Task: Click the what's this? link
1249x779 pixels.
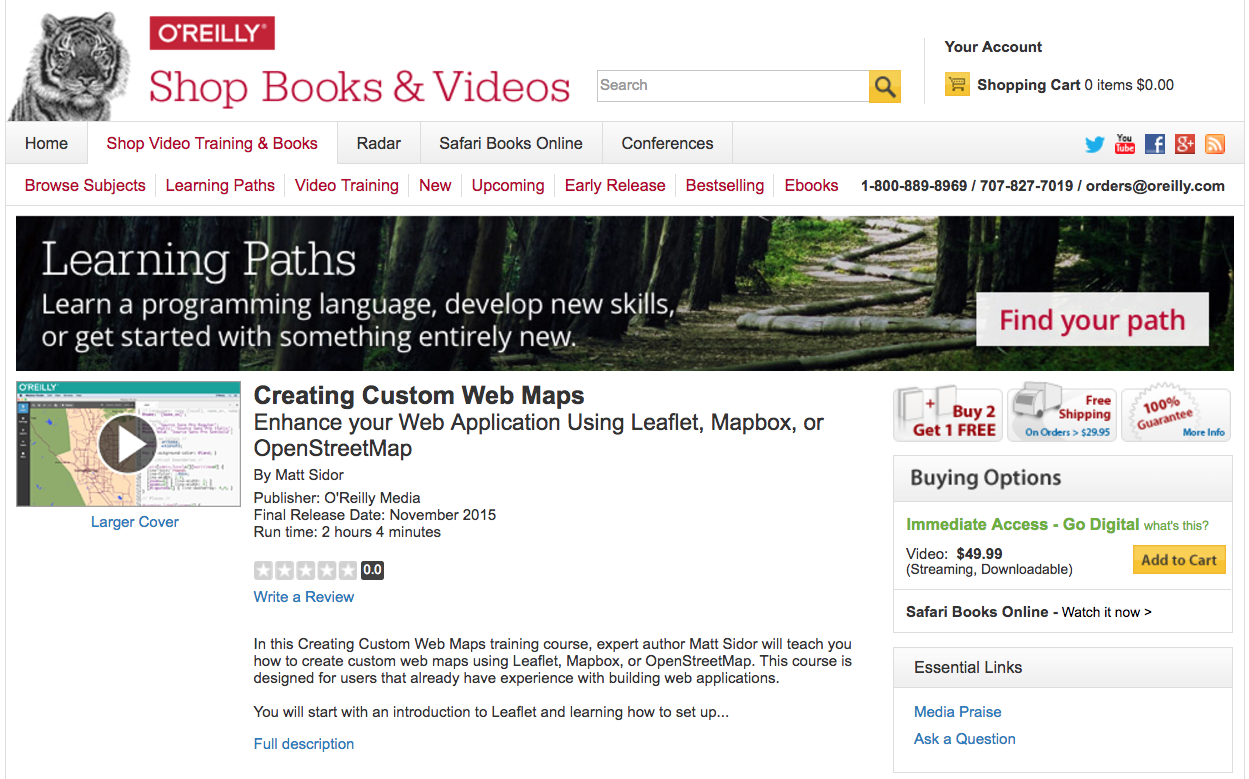Action: 1176,526
